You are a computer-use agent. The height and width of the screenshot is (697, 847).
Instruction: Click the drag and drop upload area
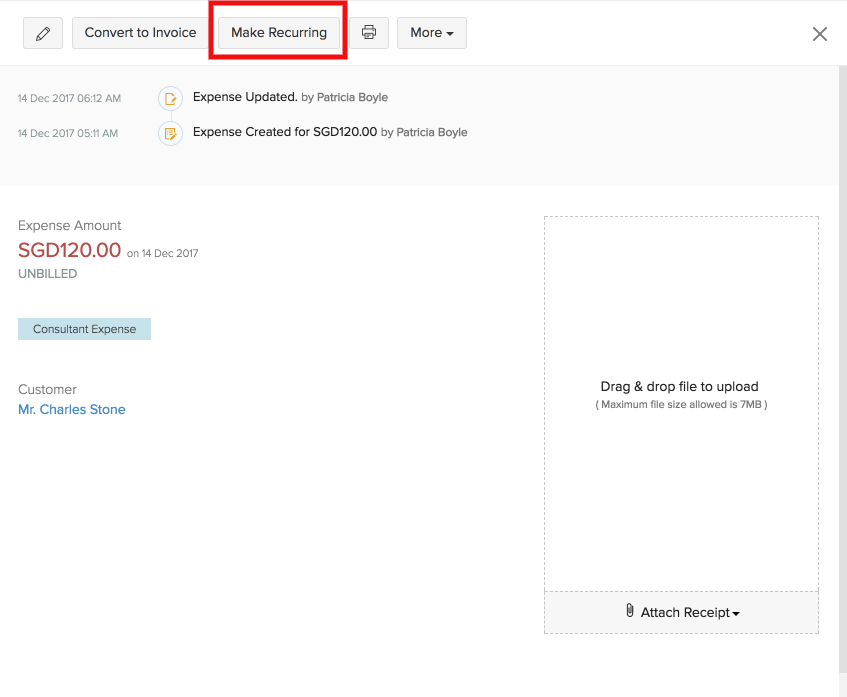[x=681, y=404]
